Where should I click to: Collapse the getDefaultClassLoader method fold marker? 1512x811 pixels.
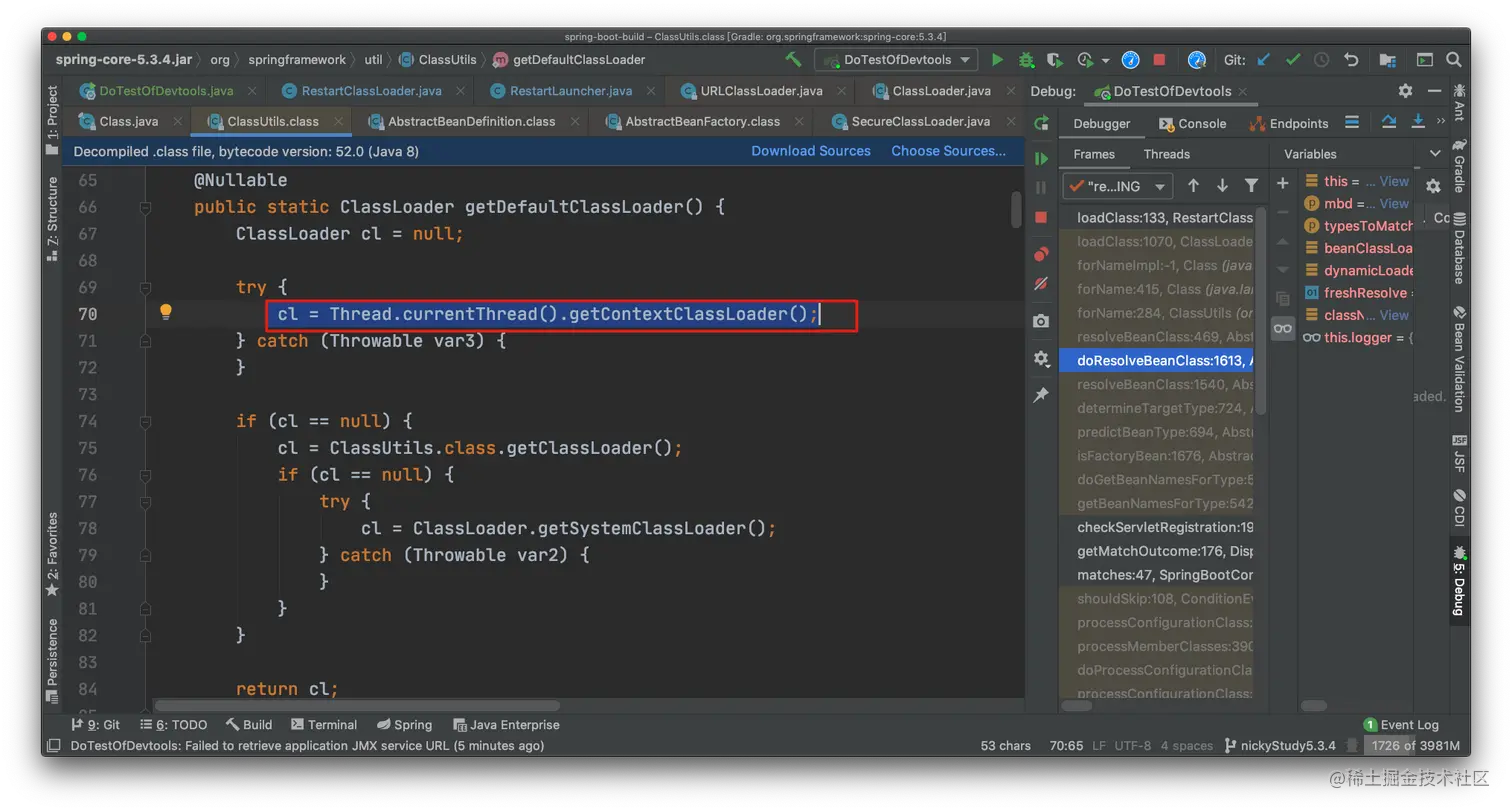click(x=146, y=207)
